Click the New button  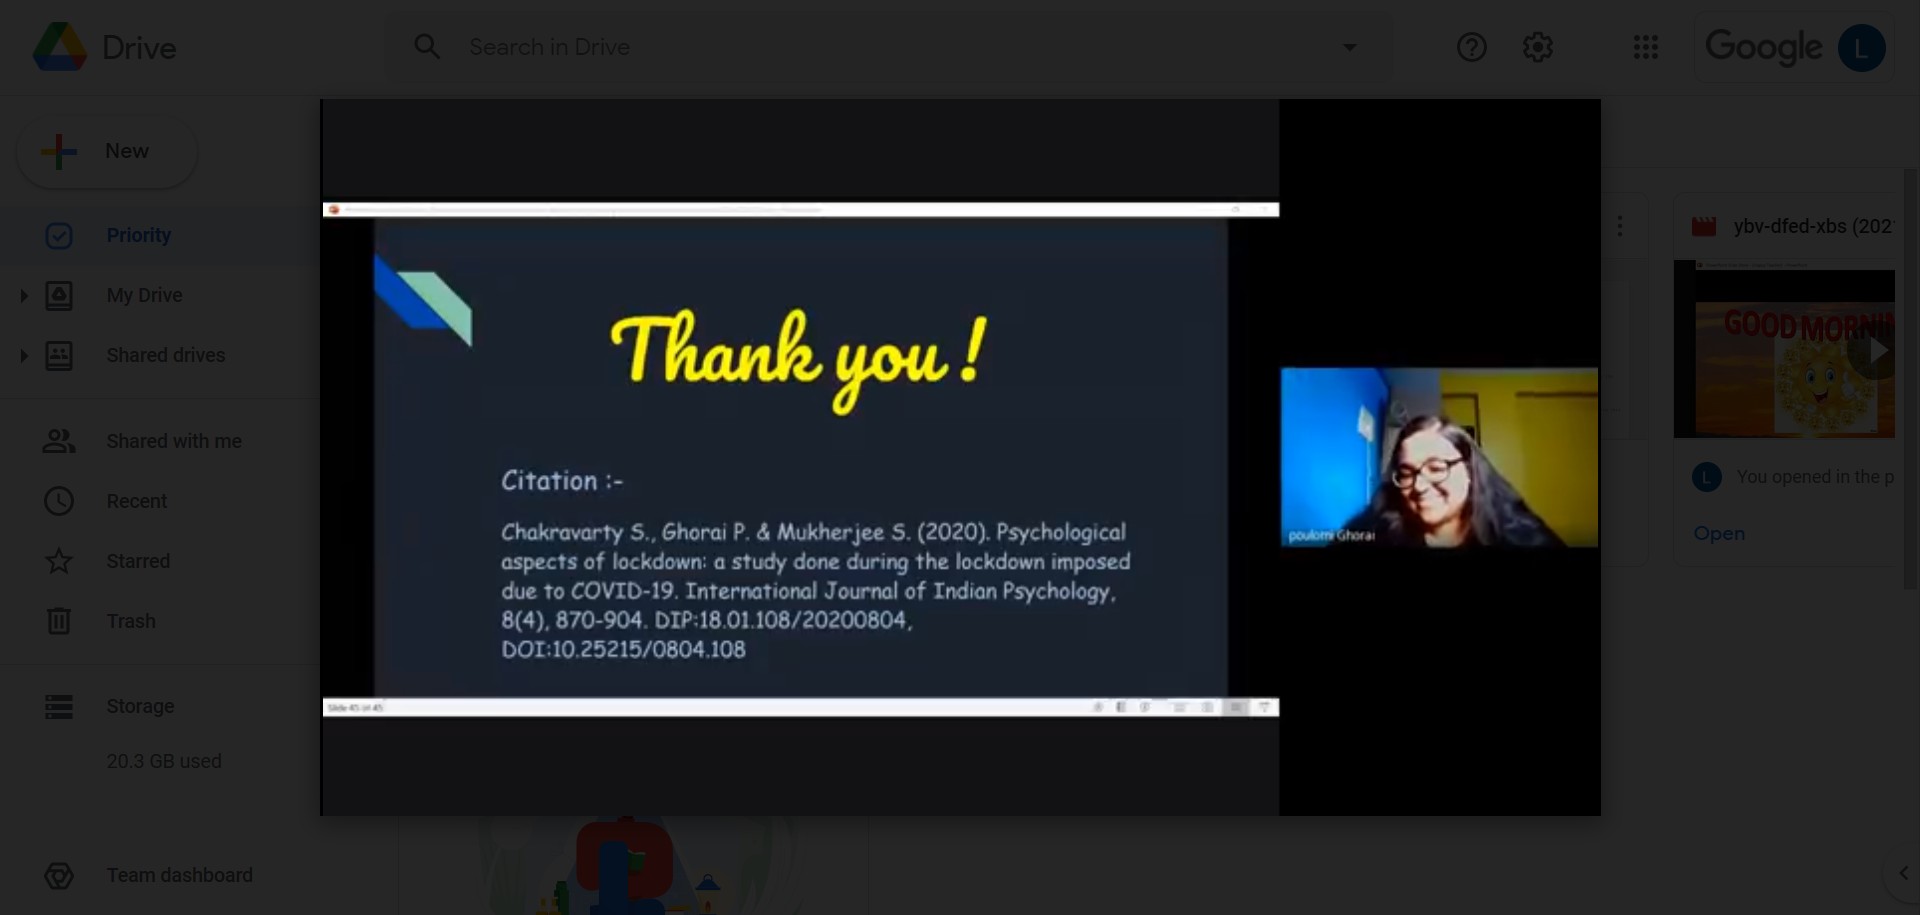[x=107, y=151]
